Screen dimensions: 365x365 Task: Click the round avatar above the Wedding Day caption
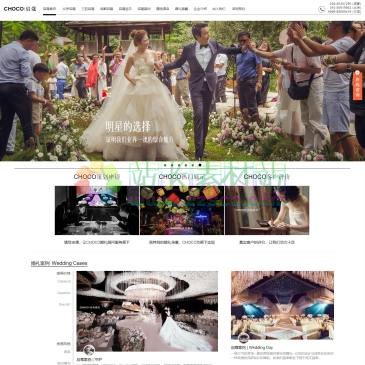pyautogui.click(x=244, y=338)
